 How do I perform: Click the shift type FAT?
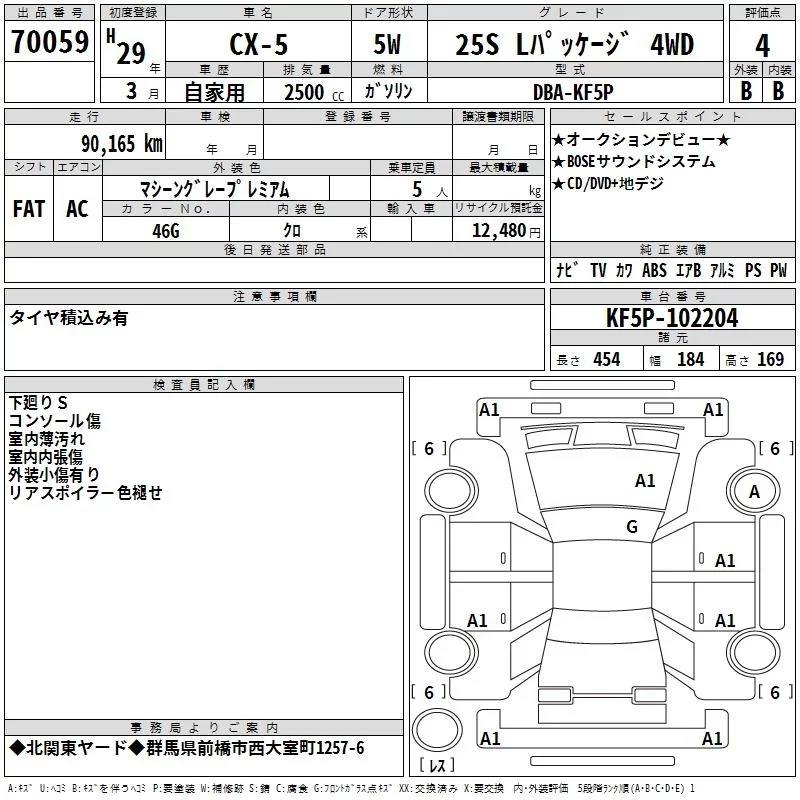click(x=29, y=209)
